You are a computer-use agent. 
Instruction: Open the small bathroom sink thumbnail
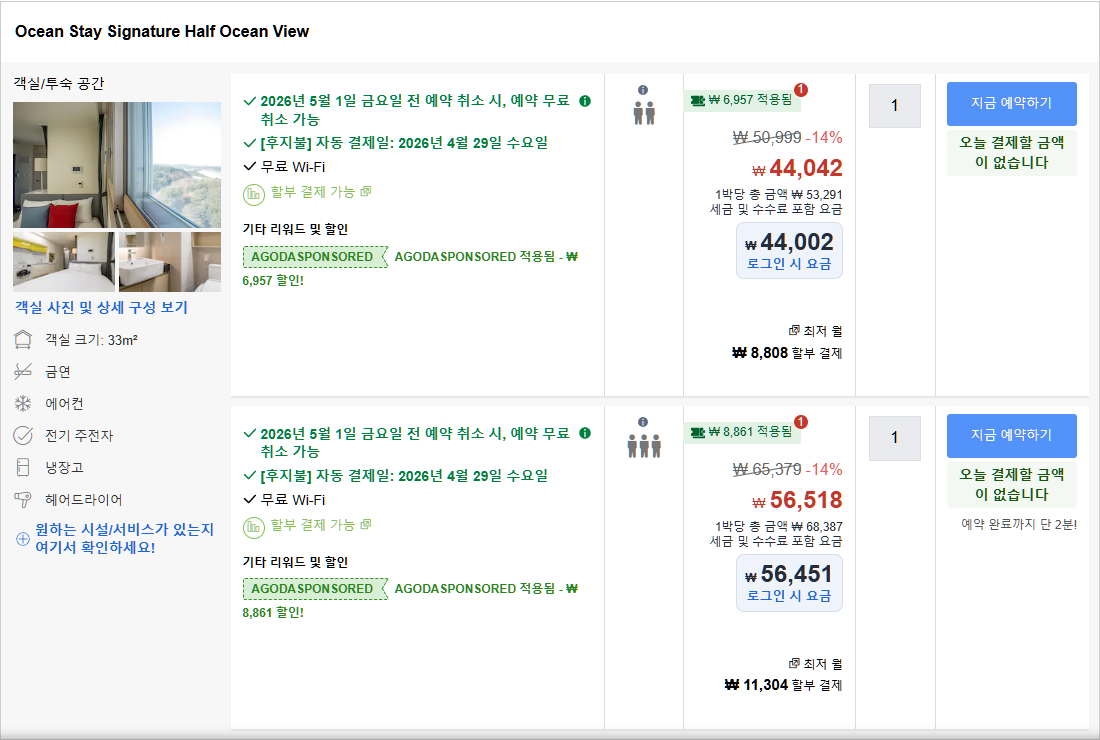(170, 262)
